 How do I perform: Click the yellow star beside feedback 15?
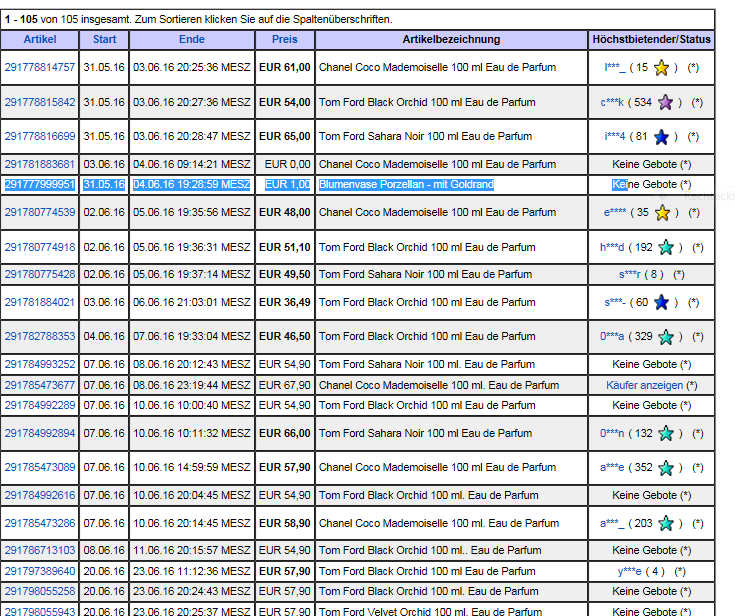(661, 68)
